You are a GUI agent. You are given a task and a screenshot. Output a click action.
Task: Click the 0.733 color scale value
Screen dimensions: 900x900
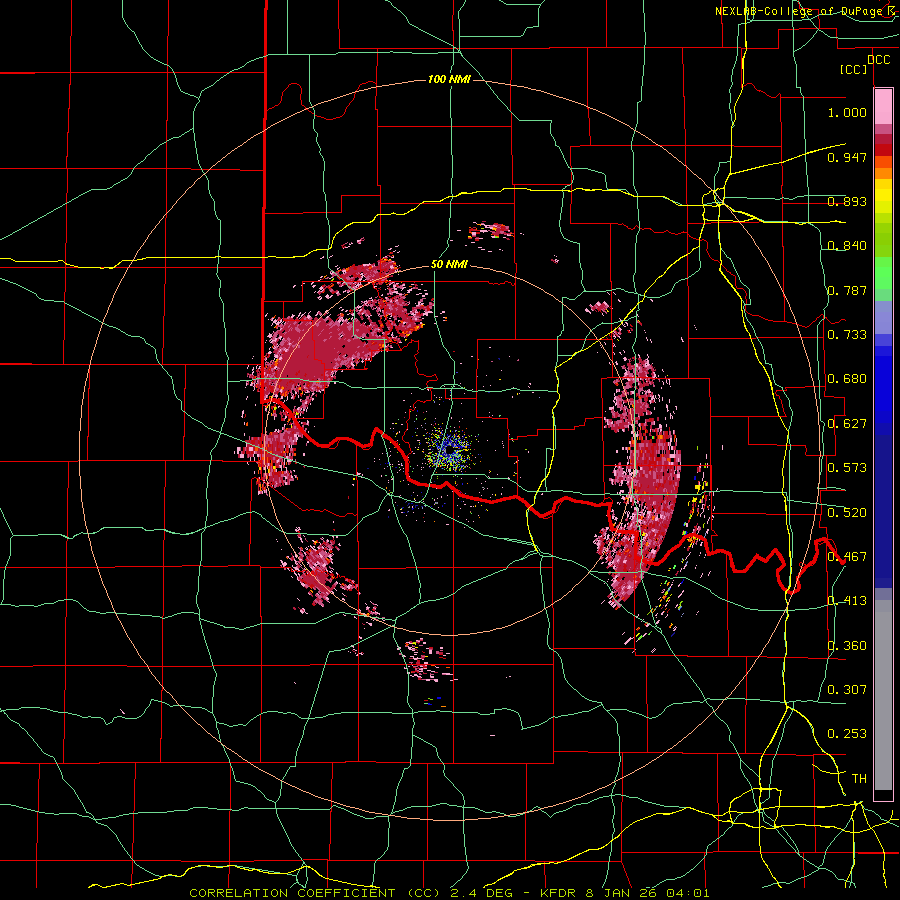click(847, 335)
